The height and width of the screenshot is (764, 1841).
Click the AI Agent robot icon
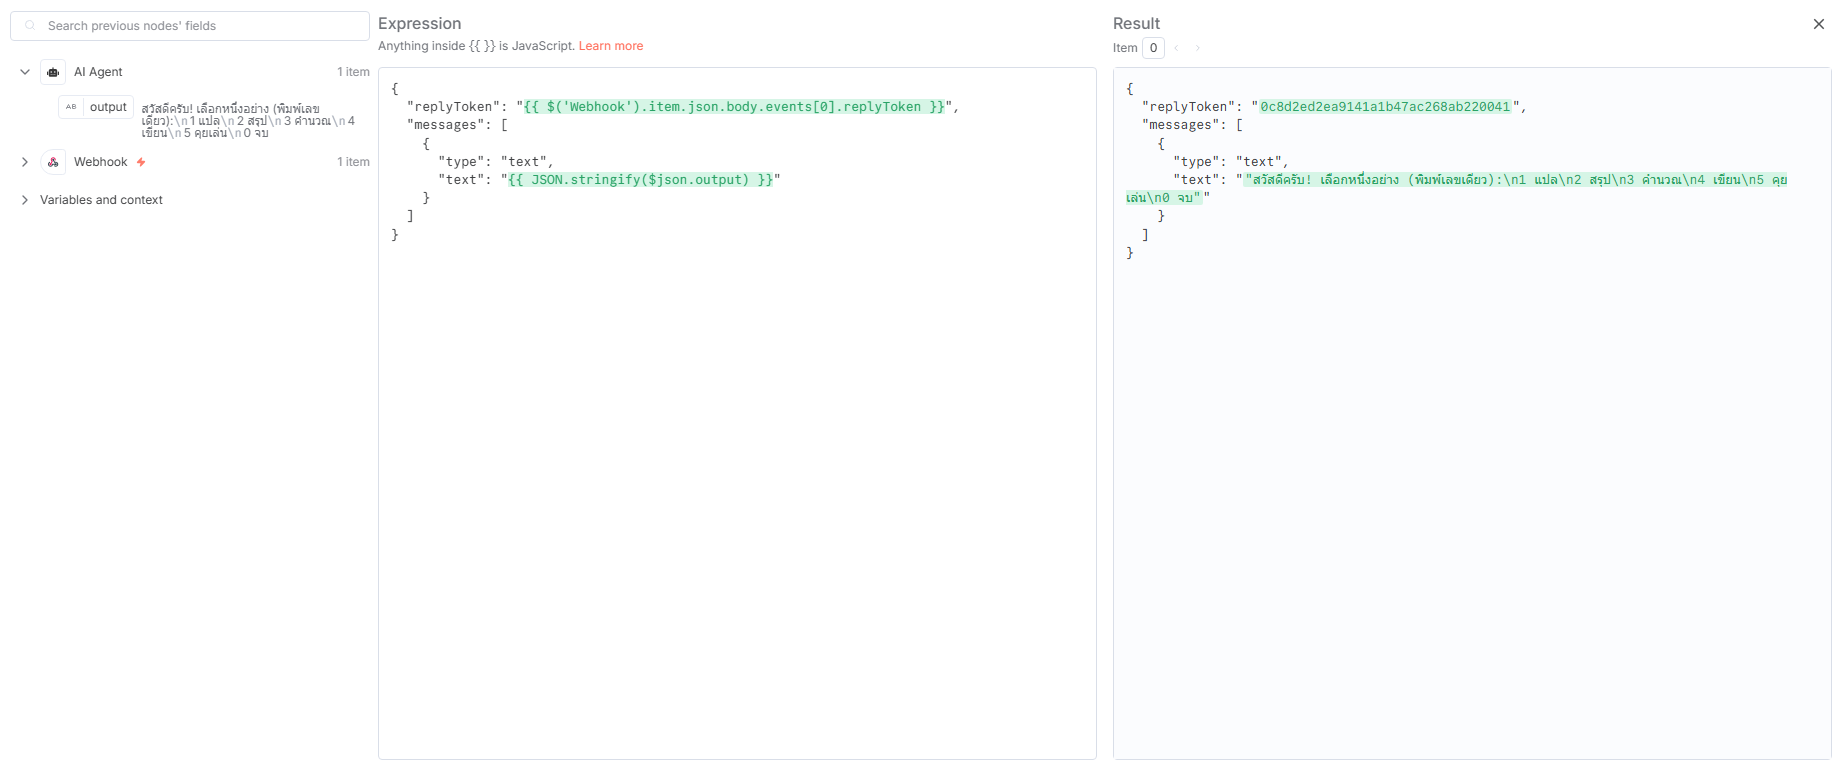[x=53, y=72]
